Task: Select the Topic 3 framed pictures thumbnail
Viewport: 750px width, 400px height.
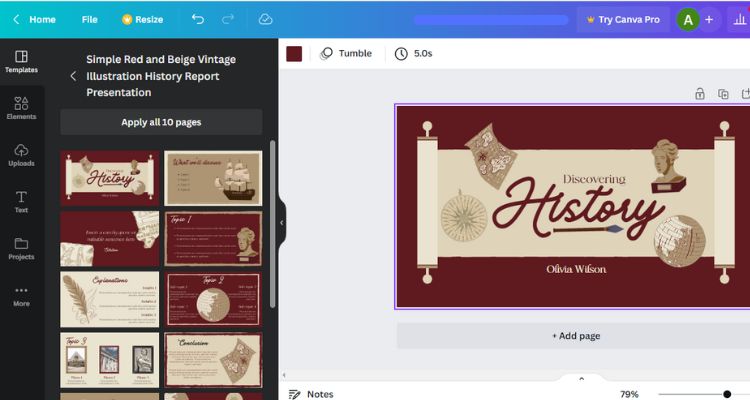Action: click(110, 360)
